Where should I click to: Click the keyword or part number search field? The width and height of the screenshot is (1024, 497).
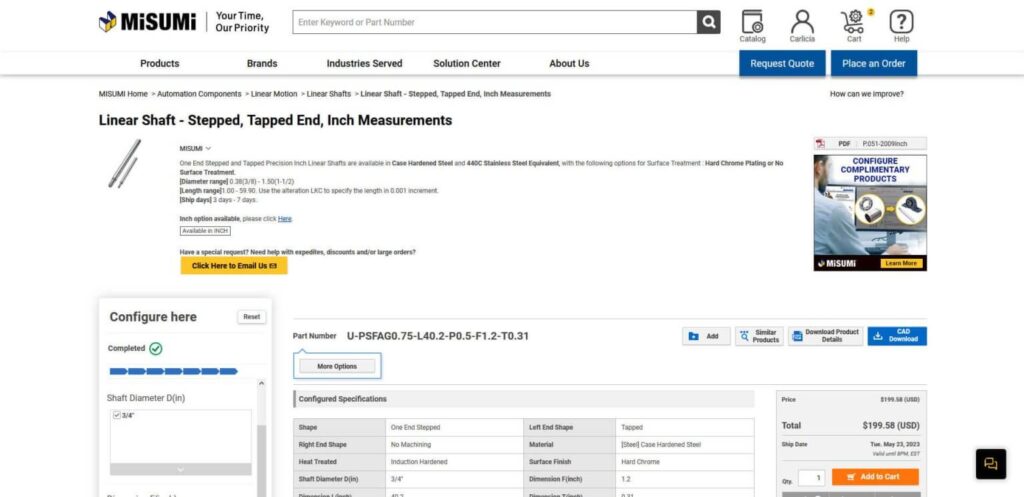click(495, 22)
